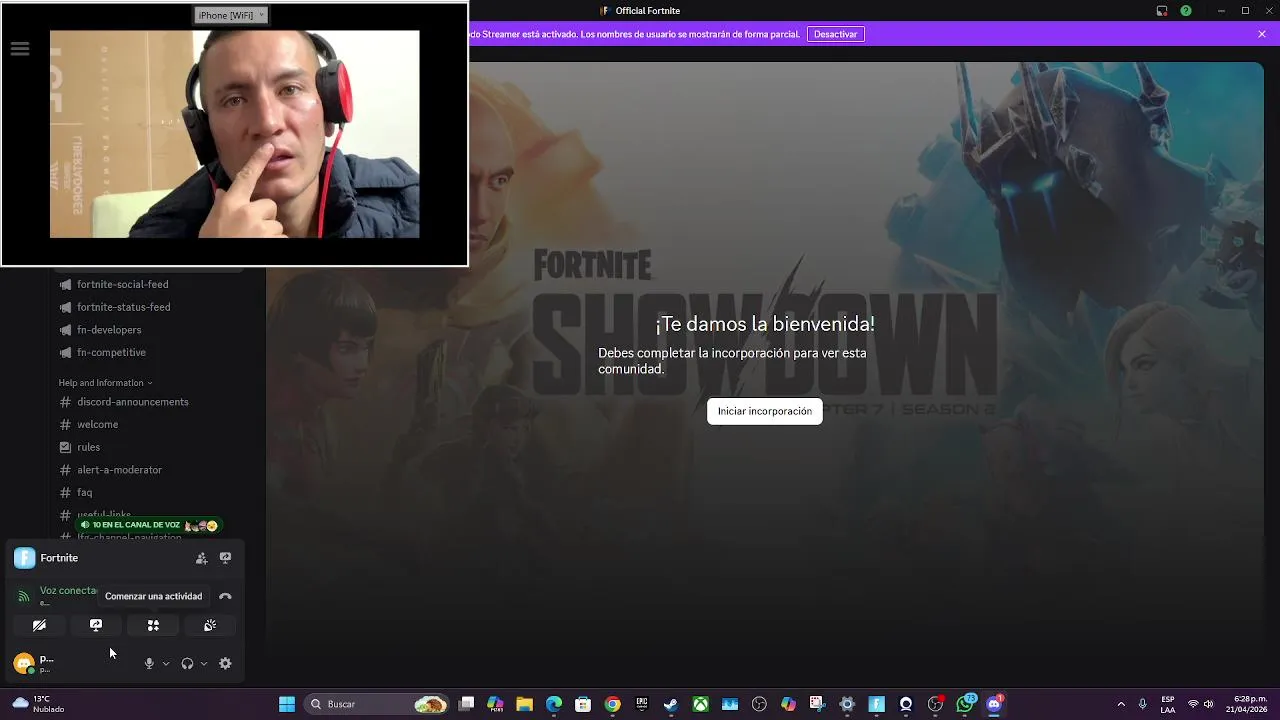The height and width of the screenshot is (720, 1280).
Task: Click the taskbar Buscar search box
Action: click(376, 704)
